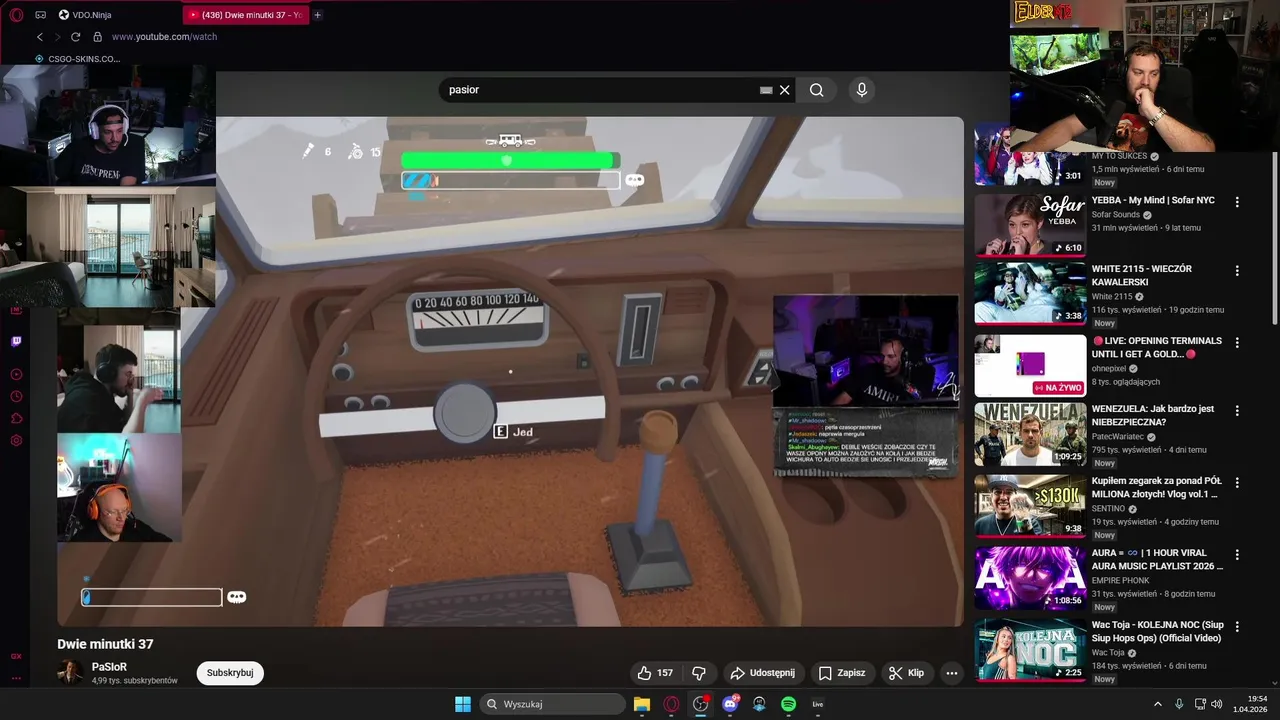
Task: Open the on-screen keyboard in search
Action: tap(766, 90)
